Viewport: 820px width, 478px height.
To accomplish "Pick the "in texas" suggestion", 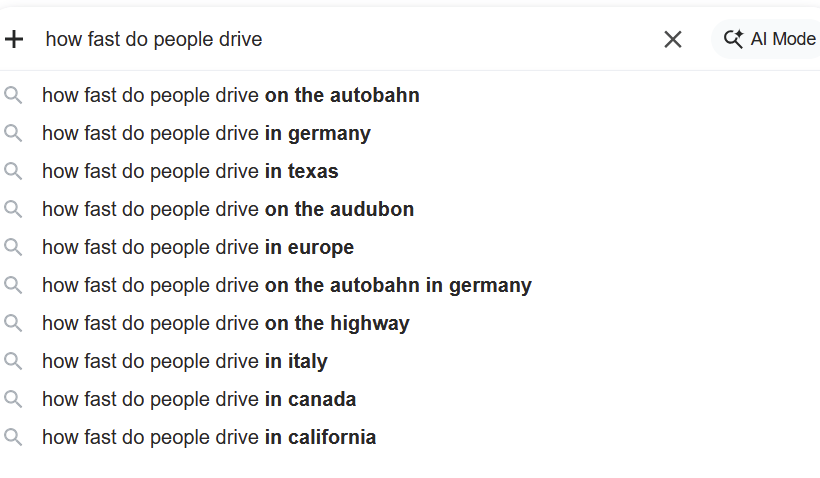I will click(190, 172).
